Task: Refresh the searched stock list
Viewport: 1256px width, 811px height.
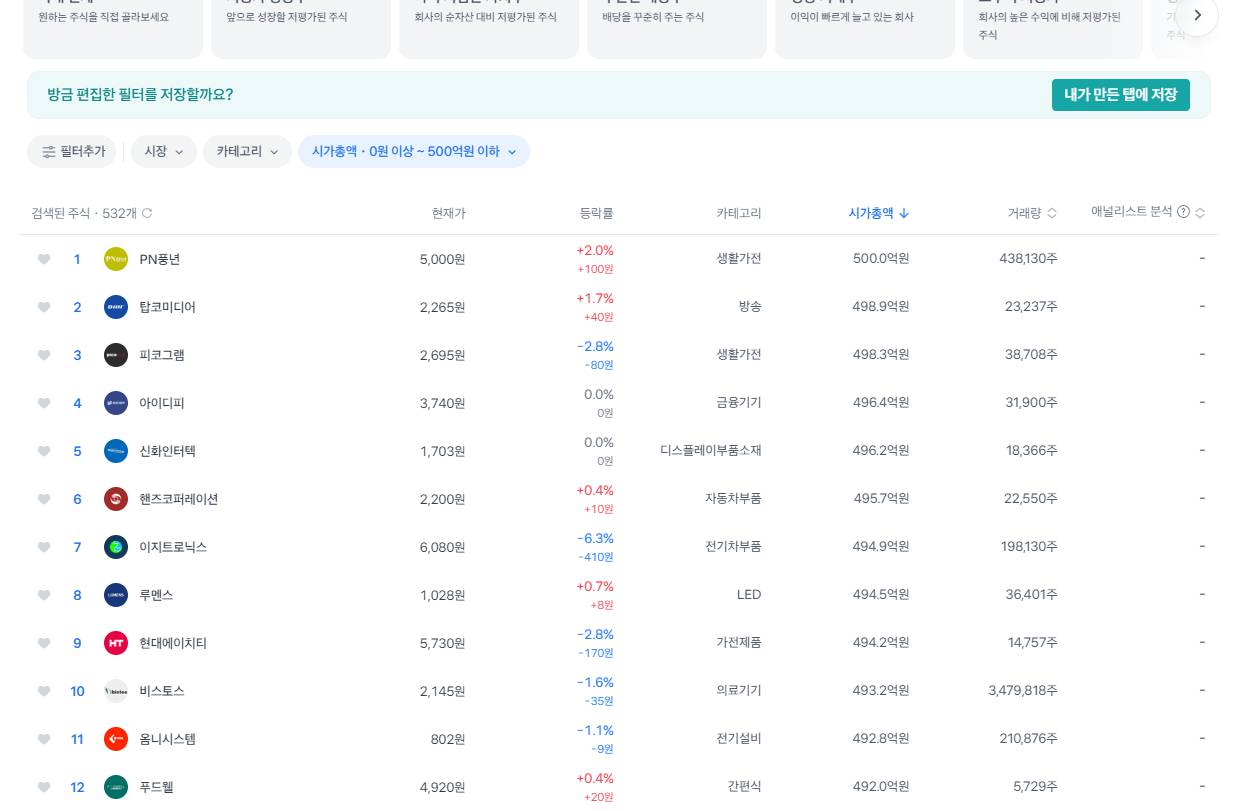Action: tap(146, 213)
